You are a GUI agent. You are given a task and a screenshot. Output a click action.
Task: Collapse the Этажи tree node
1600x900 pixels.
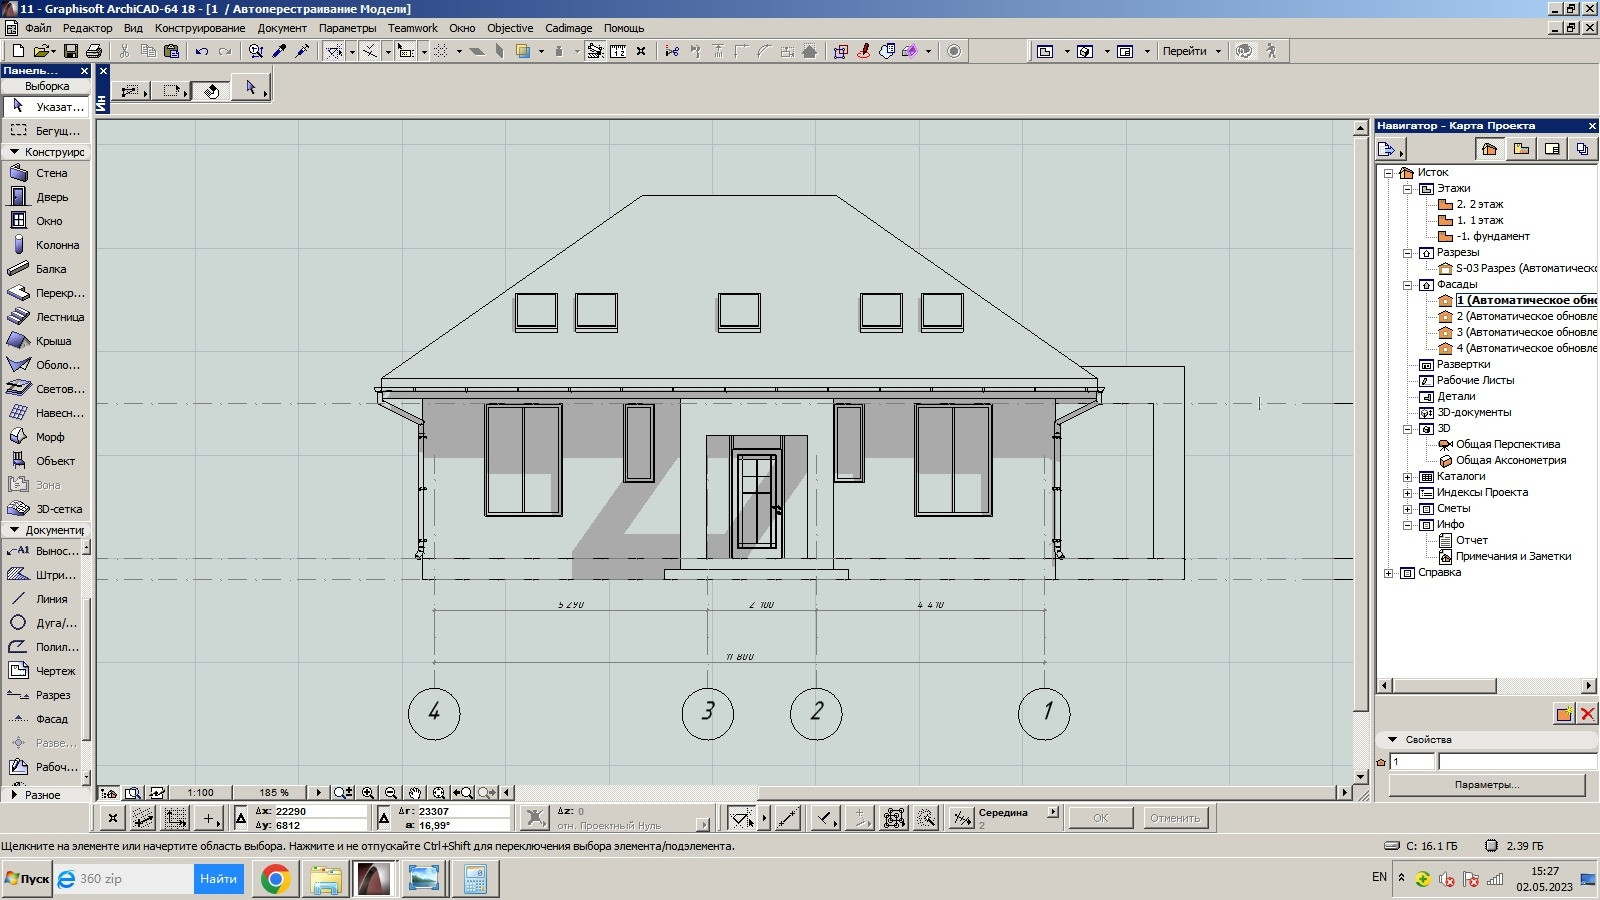click(1407, 189)
